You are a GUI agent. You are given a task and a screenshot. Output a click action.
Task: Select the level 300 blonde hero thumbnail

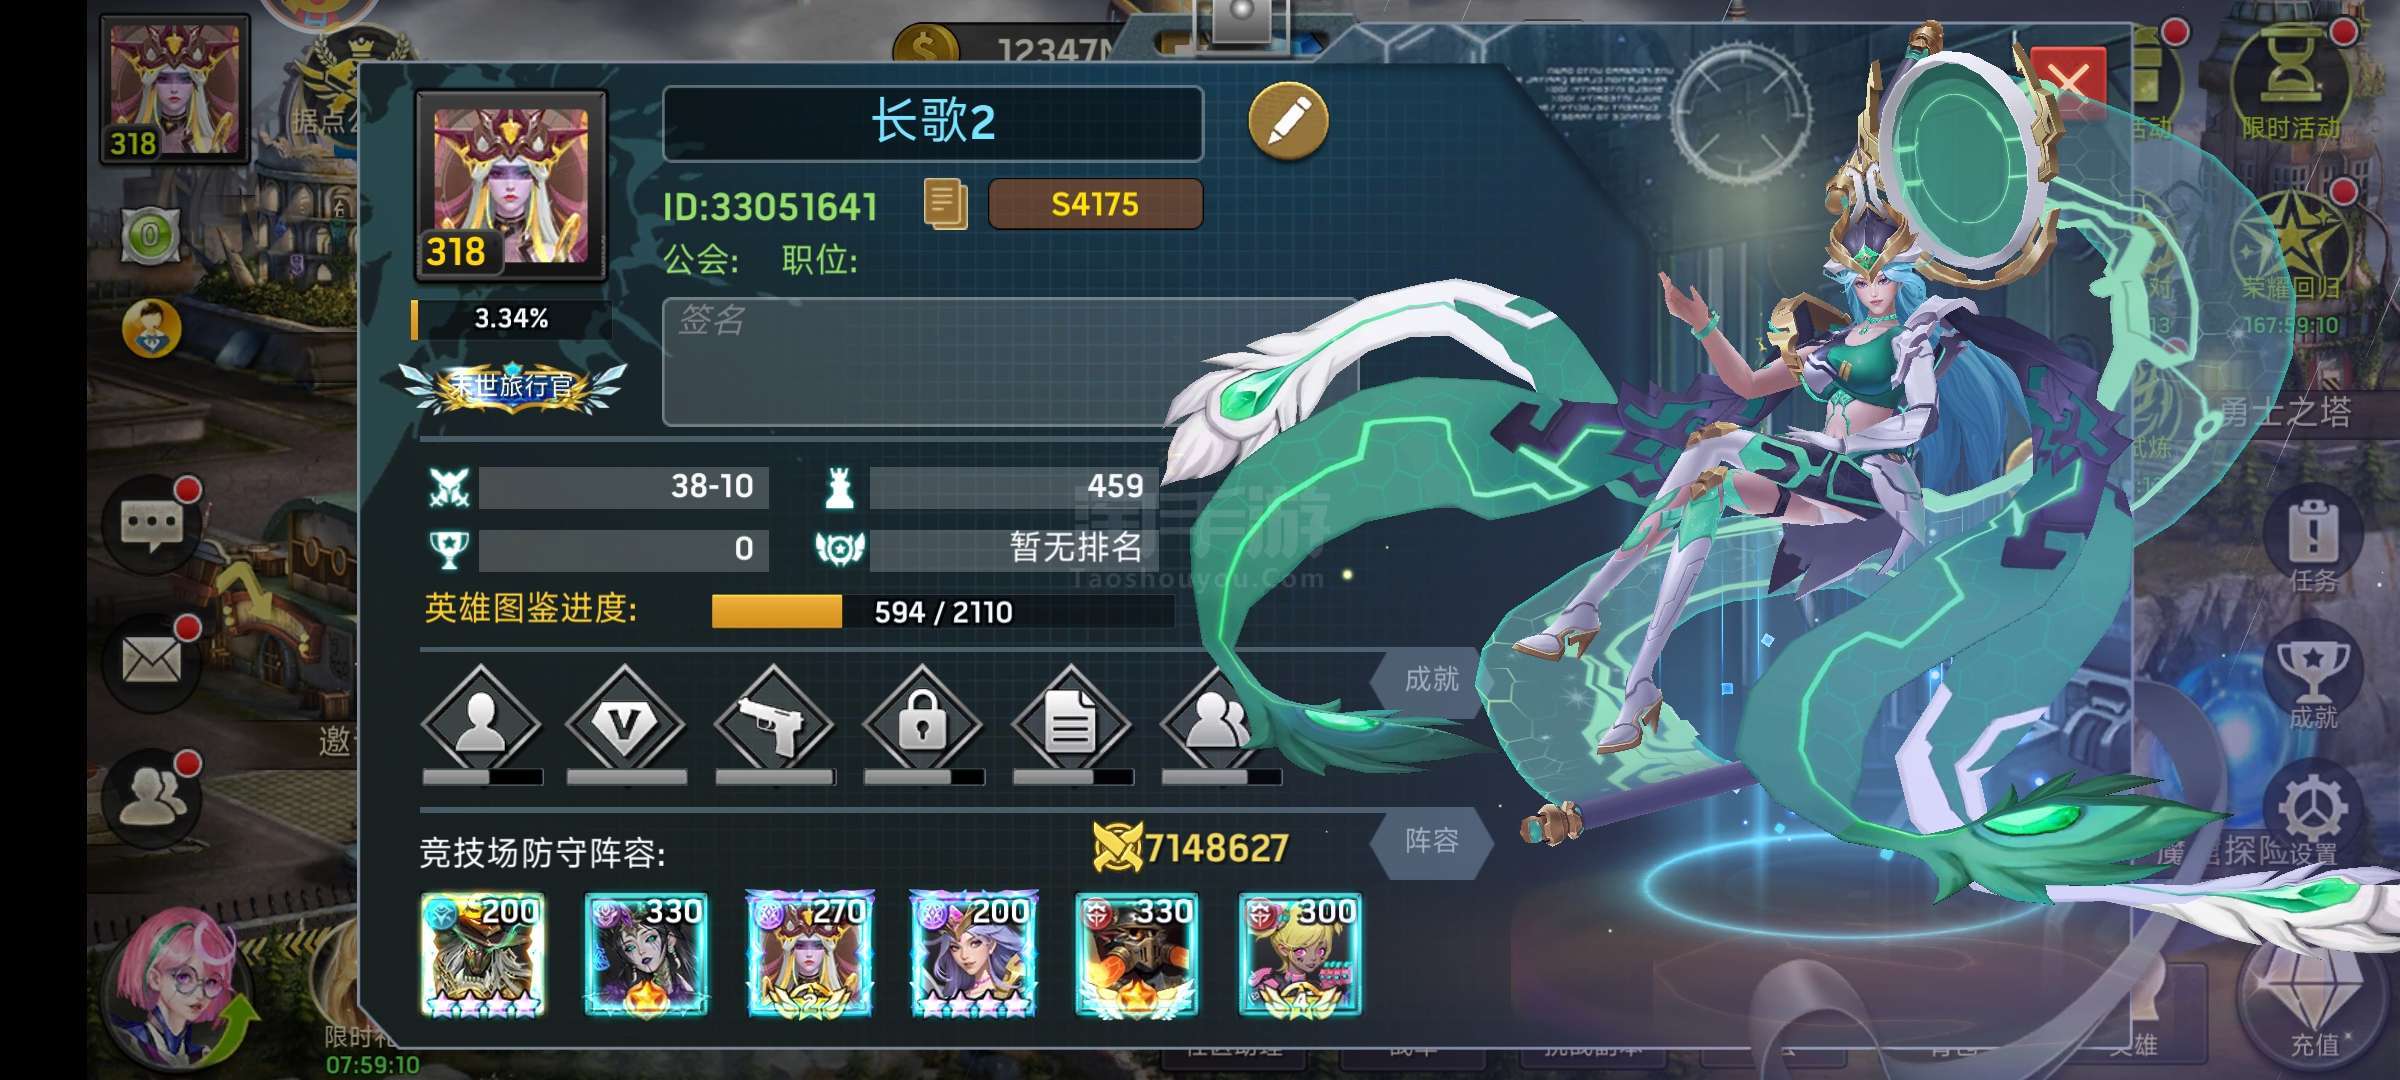pos(1300,954)
